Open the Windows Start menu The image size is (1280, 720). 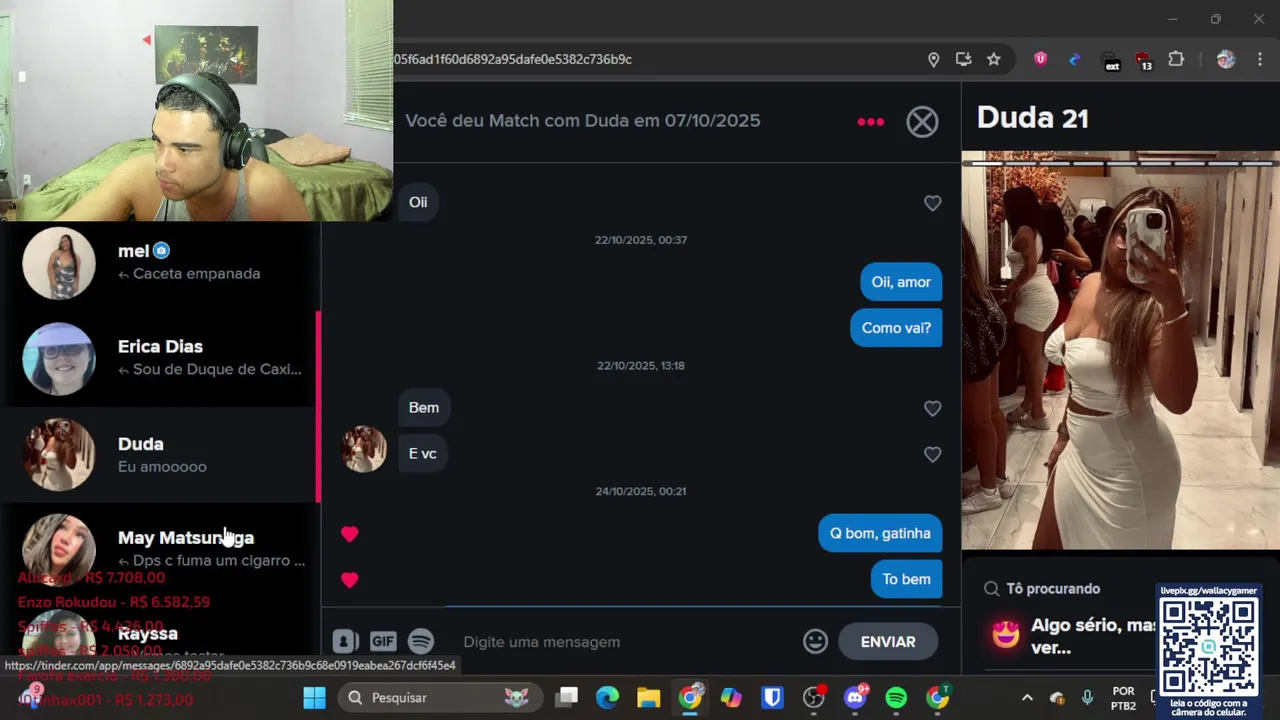[314, 697]
